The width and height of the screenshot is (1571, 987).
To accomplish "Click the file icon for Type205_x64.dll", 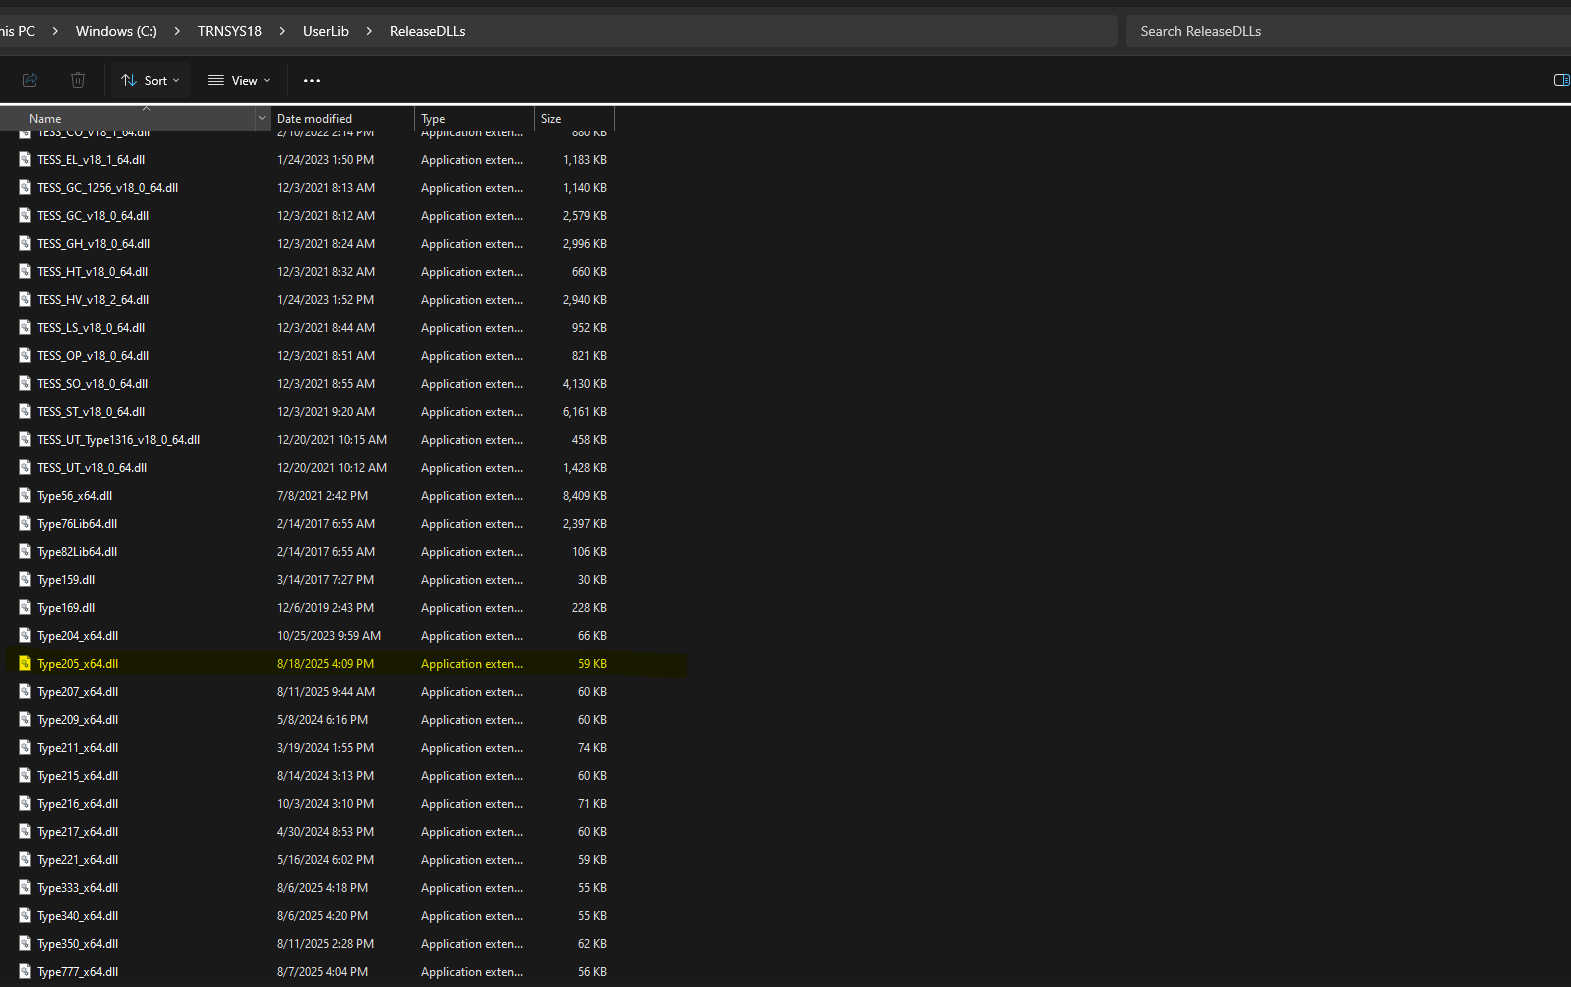I will click(x=25, y=663).
